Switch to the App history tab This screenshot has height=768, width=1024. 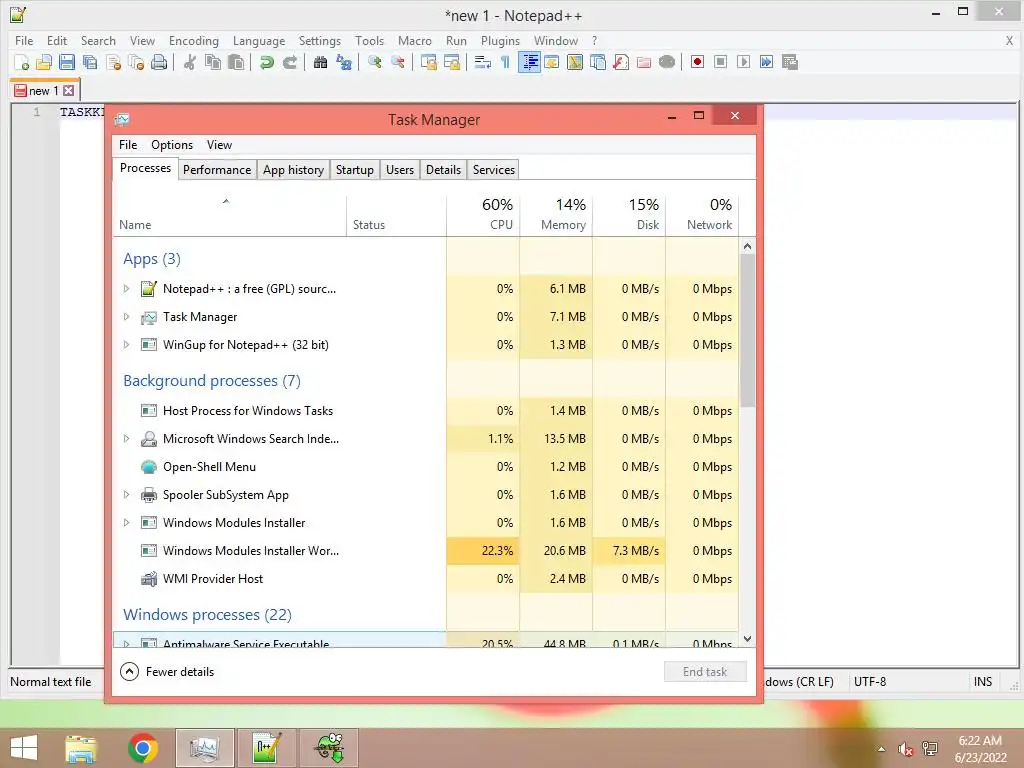tap(293, 170)
